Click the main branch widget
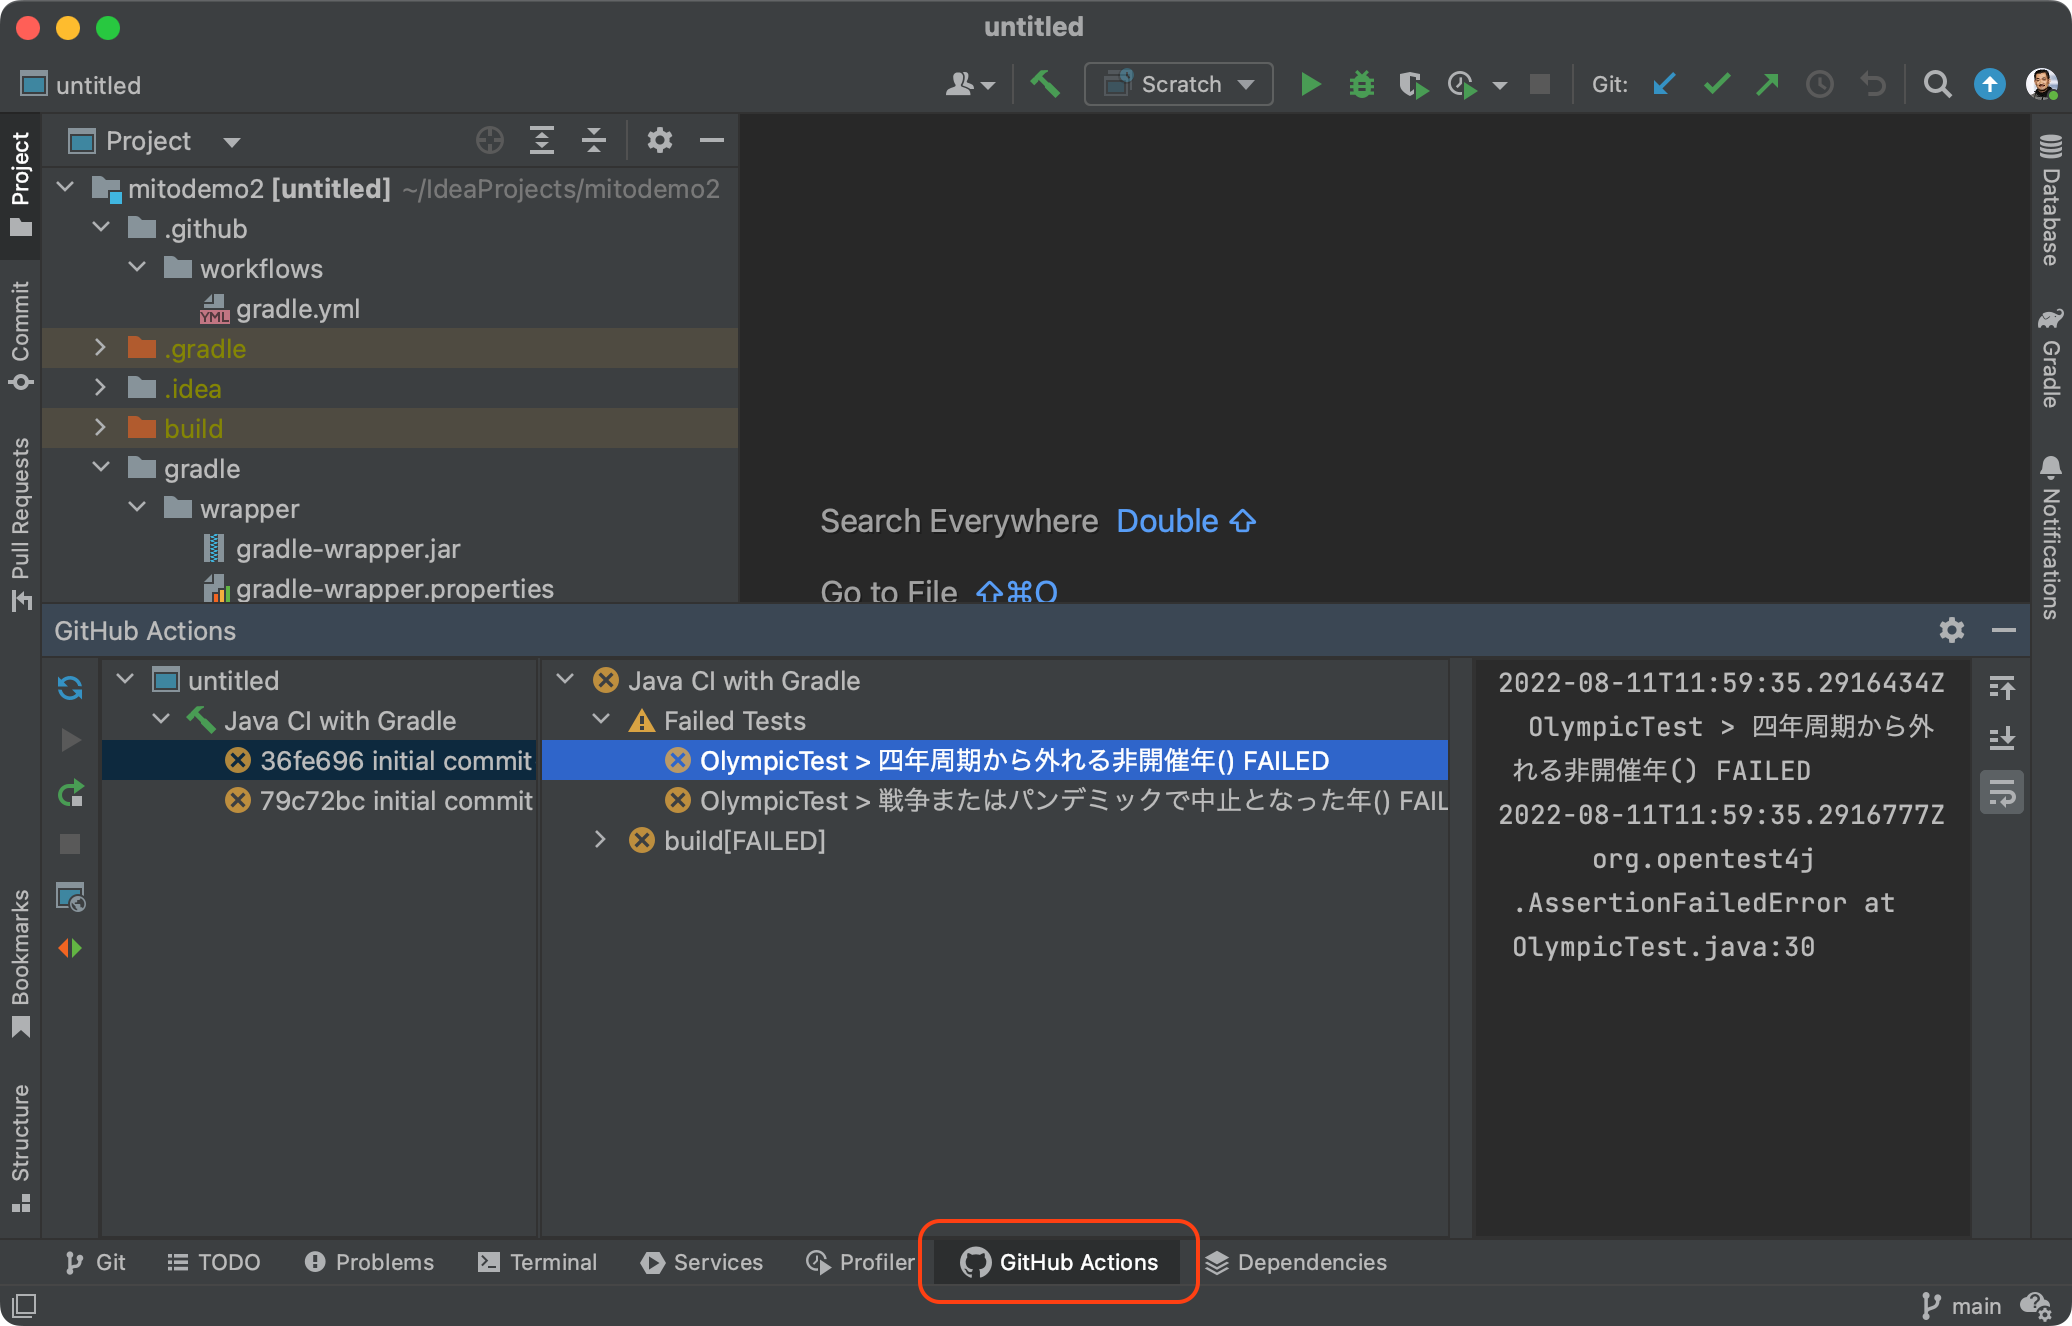The image size is (2072, 1326). [1962, 1305]
